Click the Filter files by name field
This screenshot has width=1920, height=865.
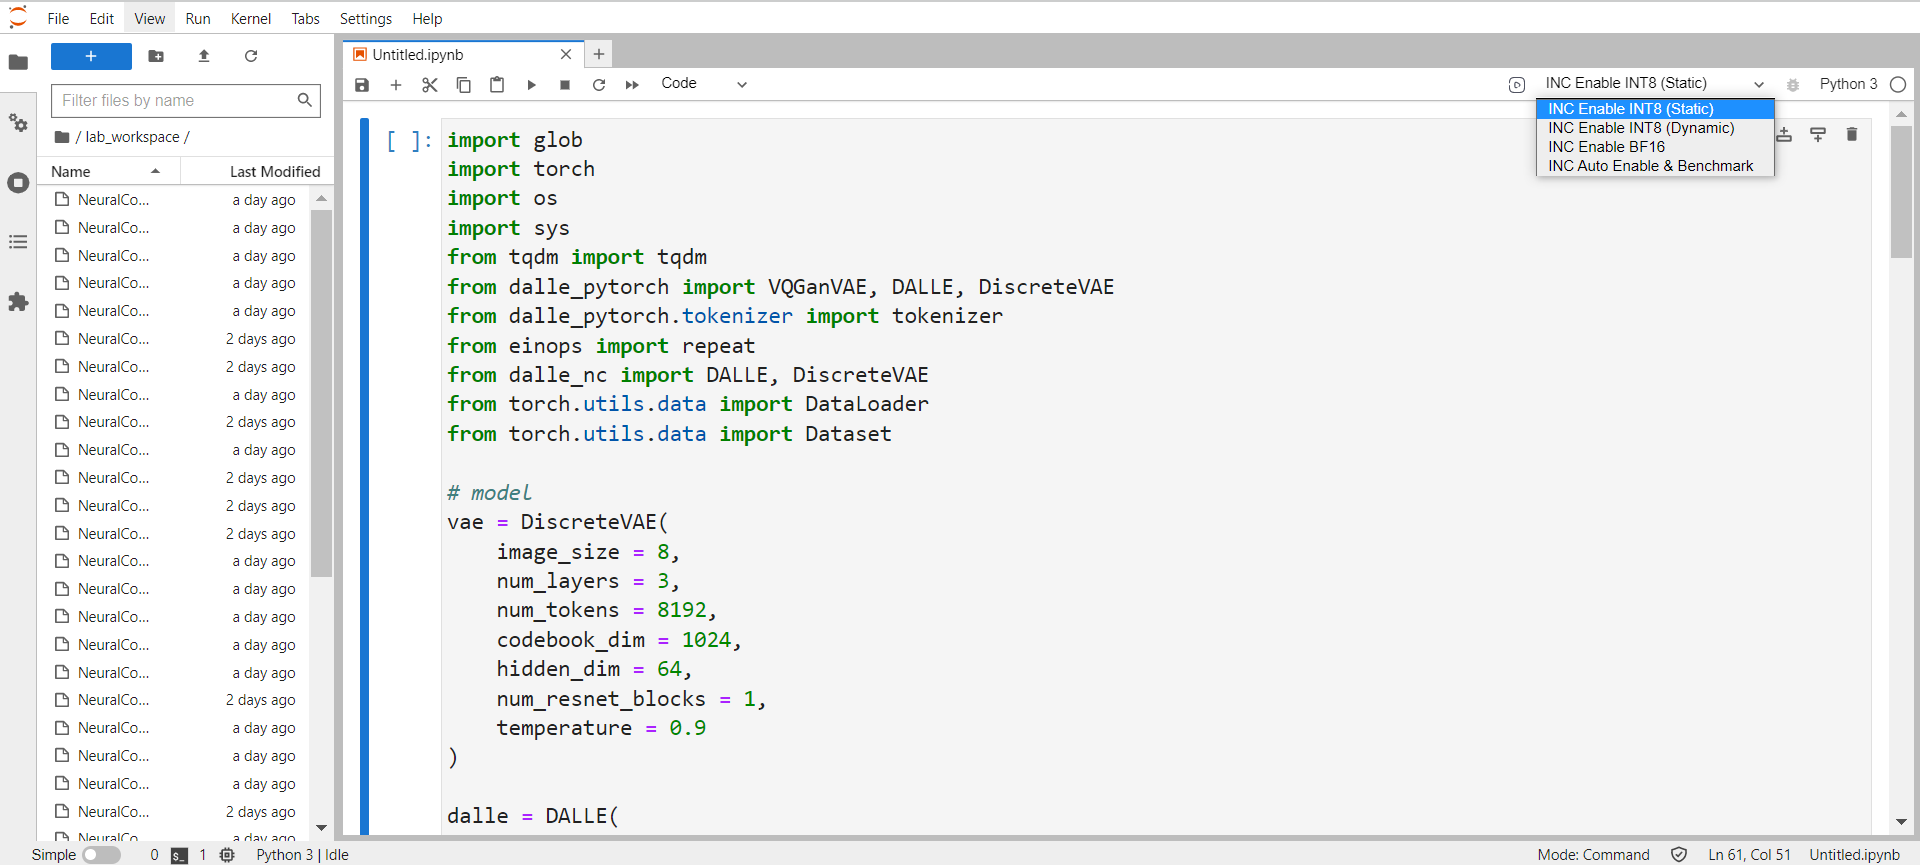(175, 100)
